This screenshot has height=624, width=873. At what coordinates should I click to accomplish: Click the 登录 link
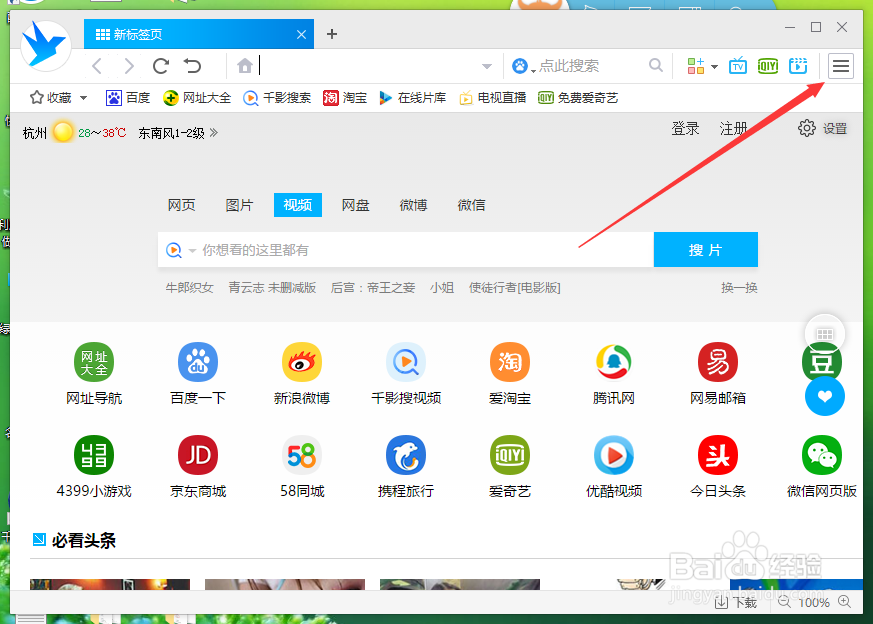click(685, 129)
